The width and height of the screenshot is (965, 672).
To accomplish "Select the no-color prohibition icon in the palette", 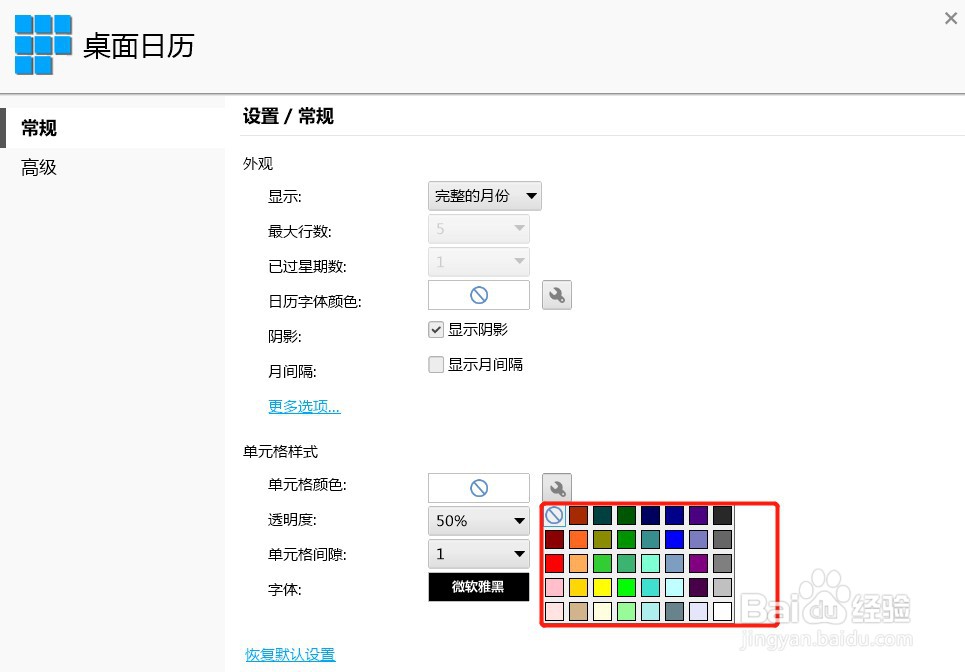I will pyautogui.click(x=554, y=514).
